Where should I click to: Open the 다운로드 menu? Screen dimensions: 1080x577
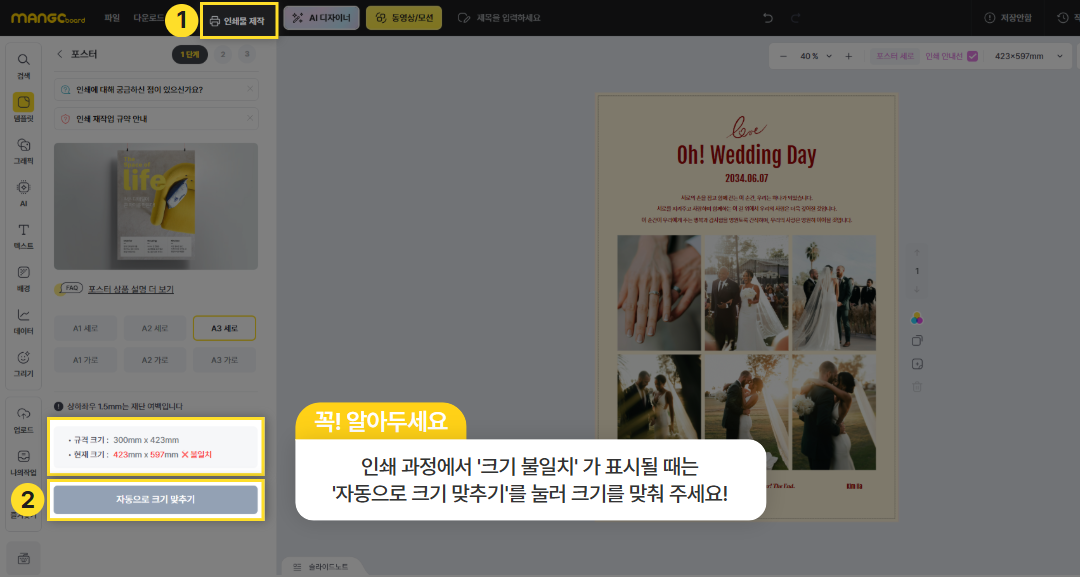coord(148,18)
